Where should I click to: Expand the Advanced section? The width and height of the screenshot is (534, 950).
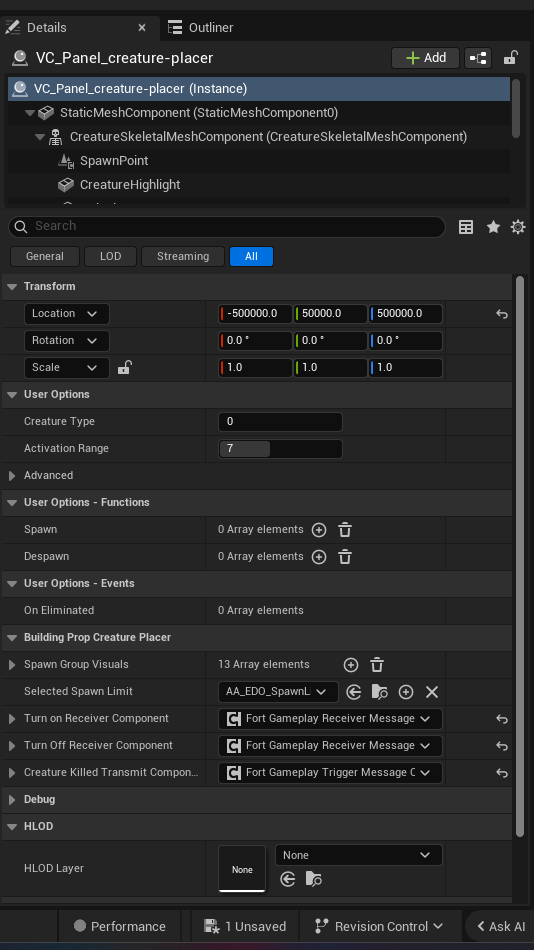pos(12,476)
